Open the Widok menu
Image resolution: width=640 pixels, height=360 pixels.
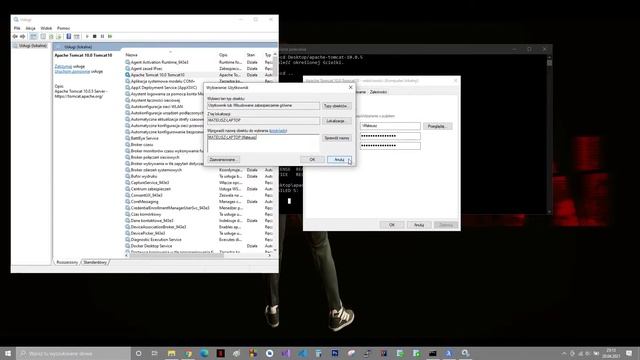tap(46, 28)
